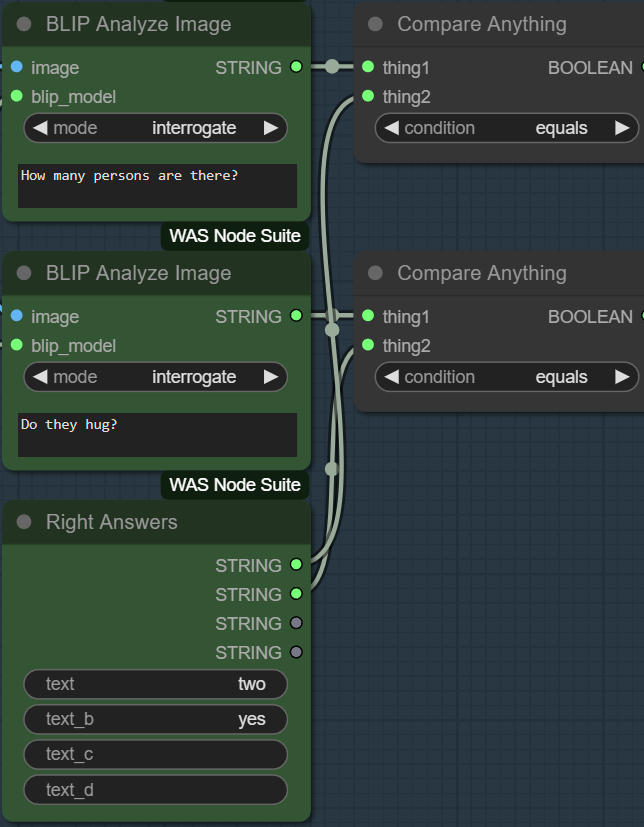This screenshot has width=644, height=827.
Task: Advance mode to next value on top BLIP node
Action: point(271,128)
